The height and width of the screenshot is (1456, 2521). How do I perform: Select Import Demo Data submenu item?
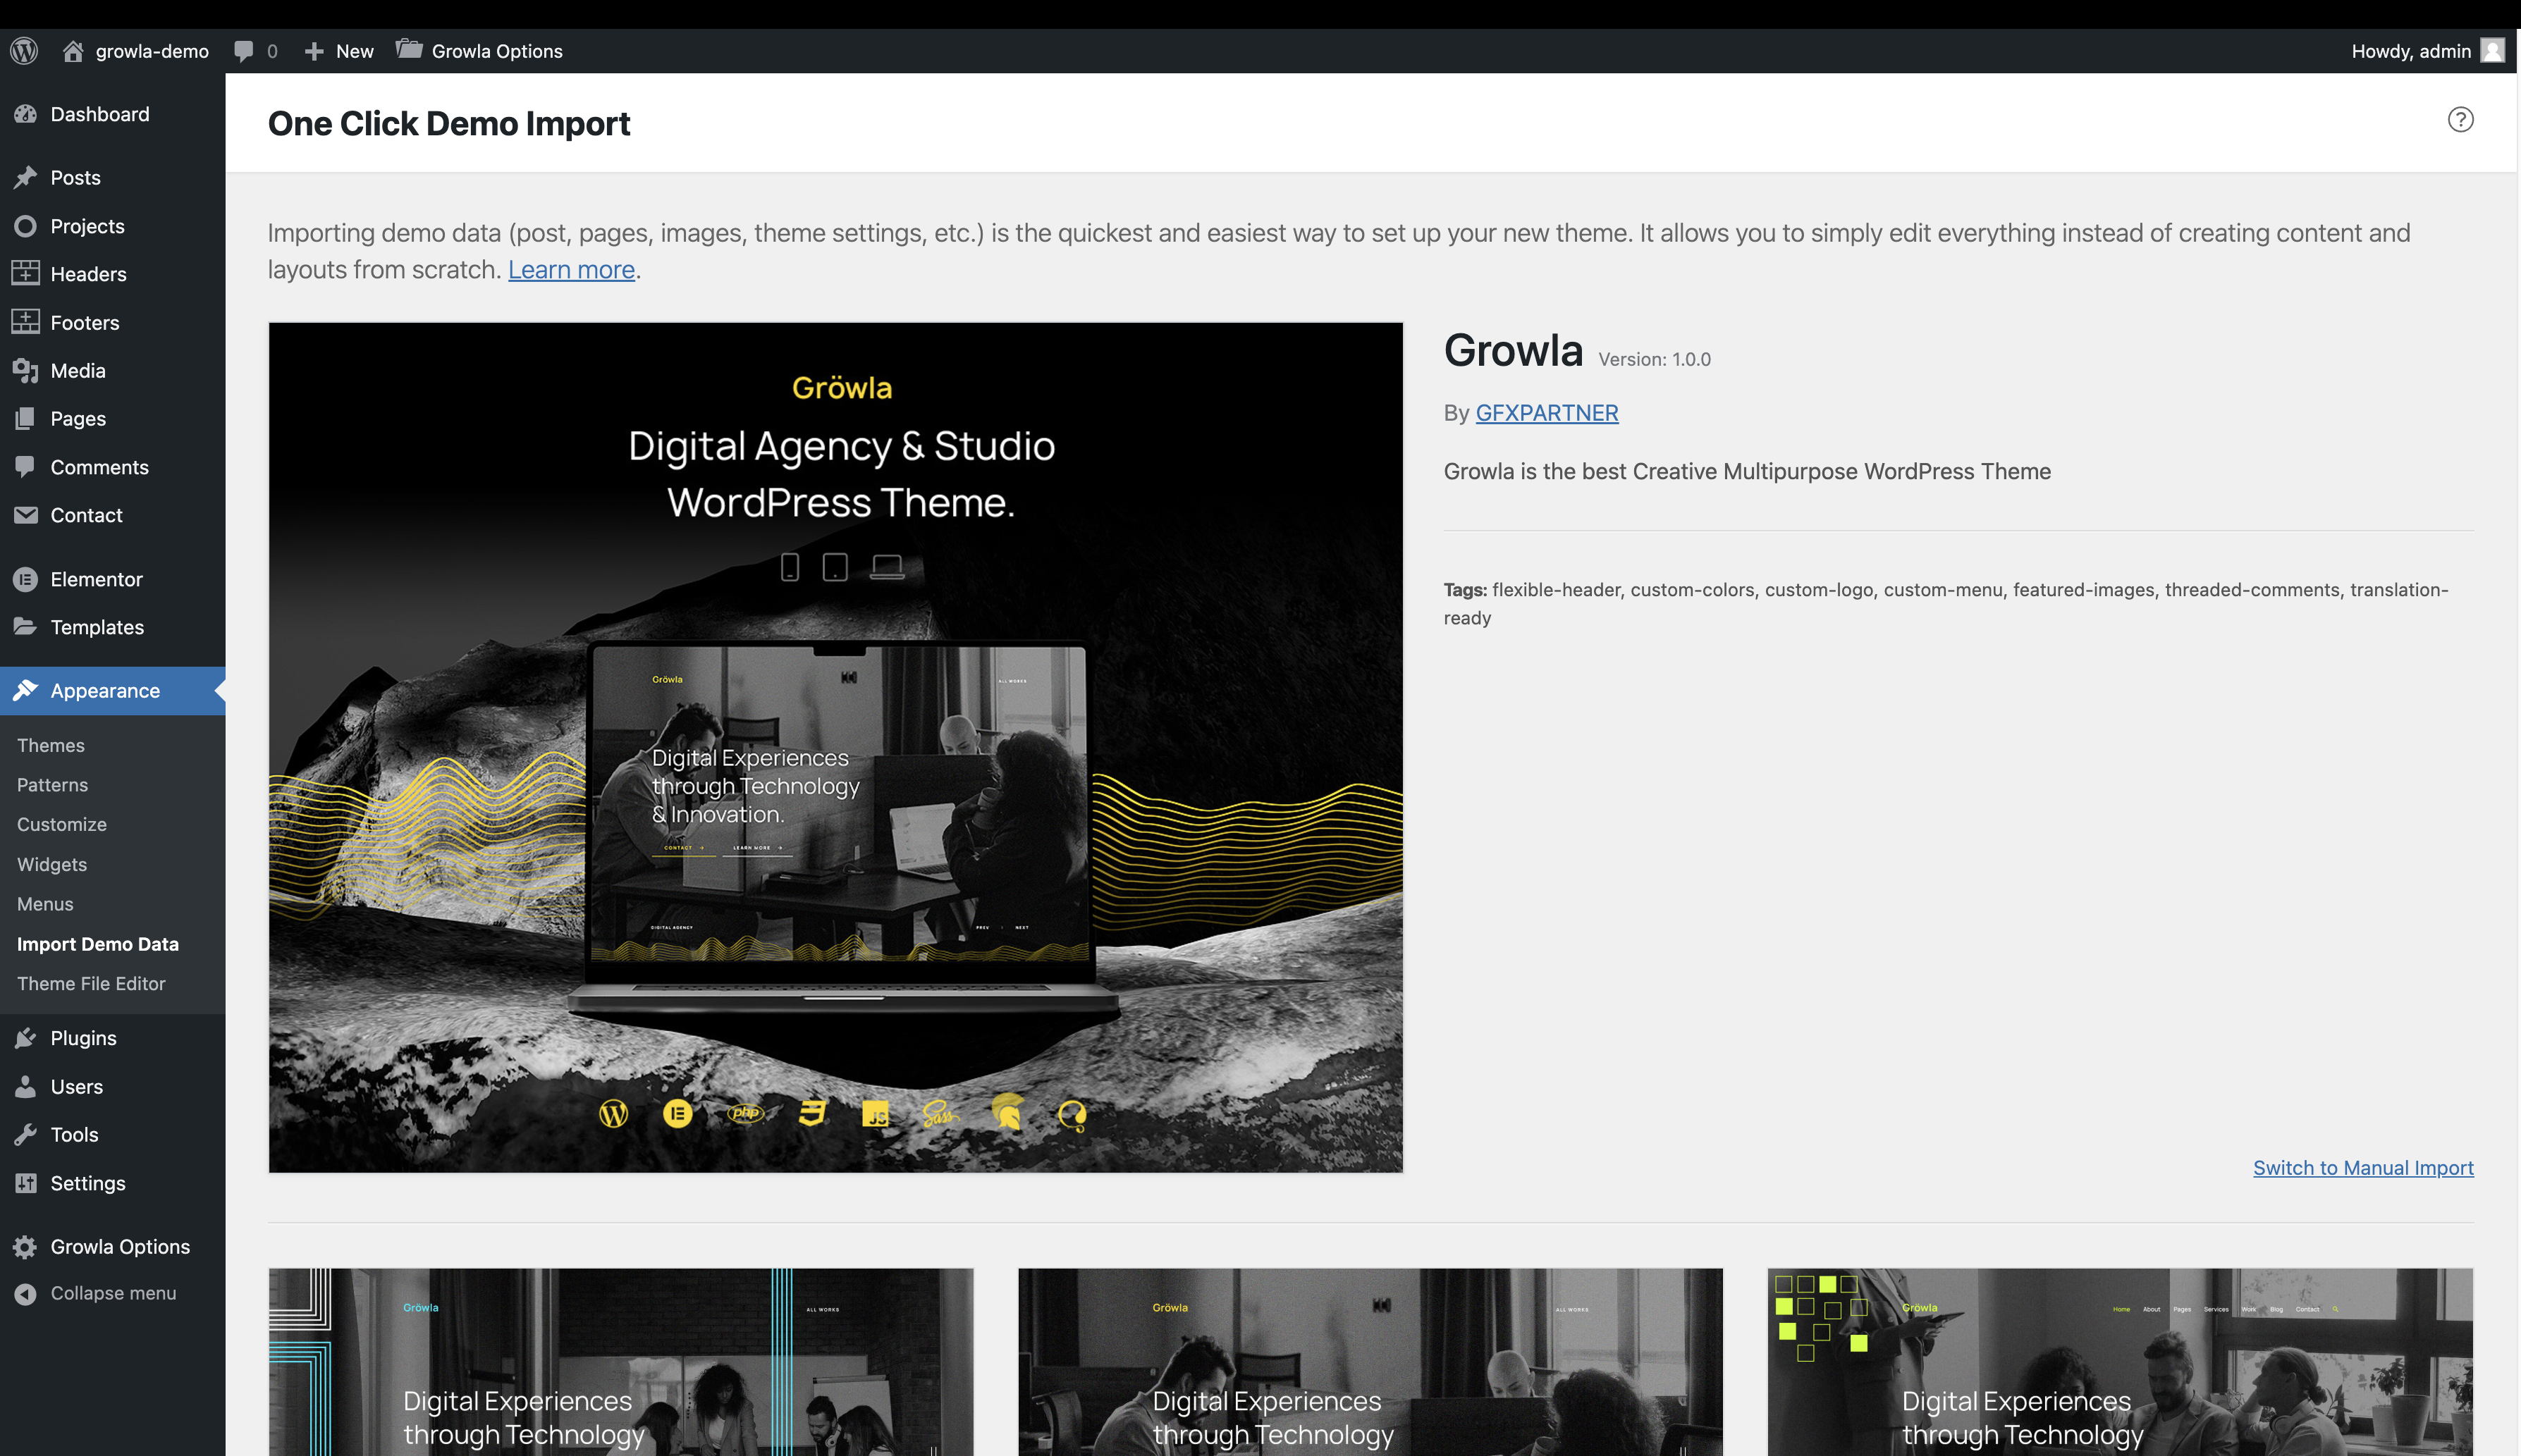coord(98,944)
